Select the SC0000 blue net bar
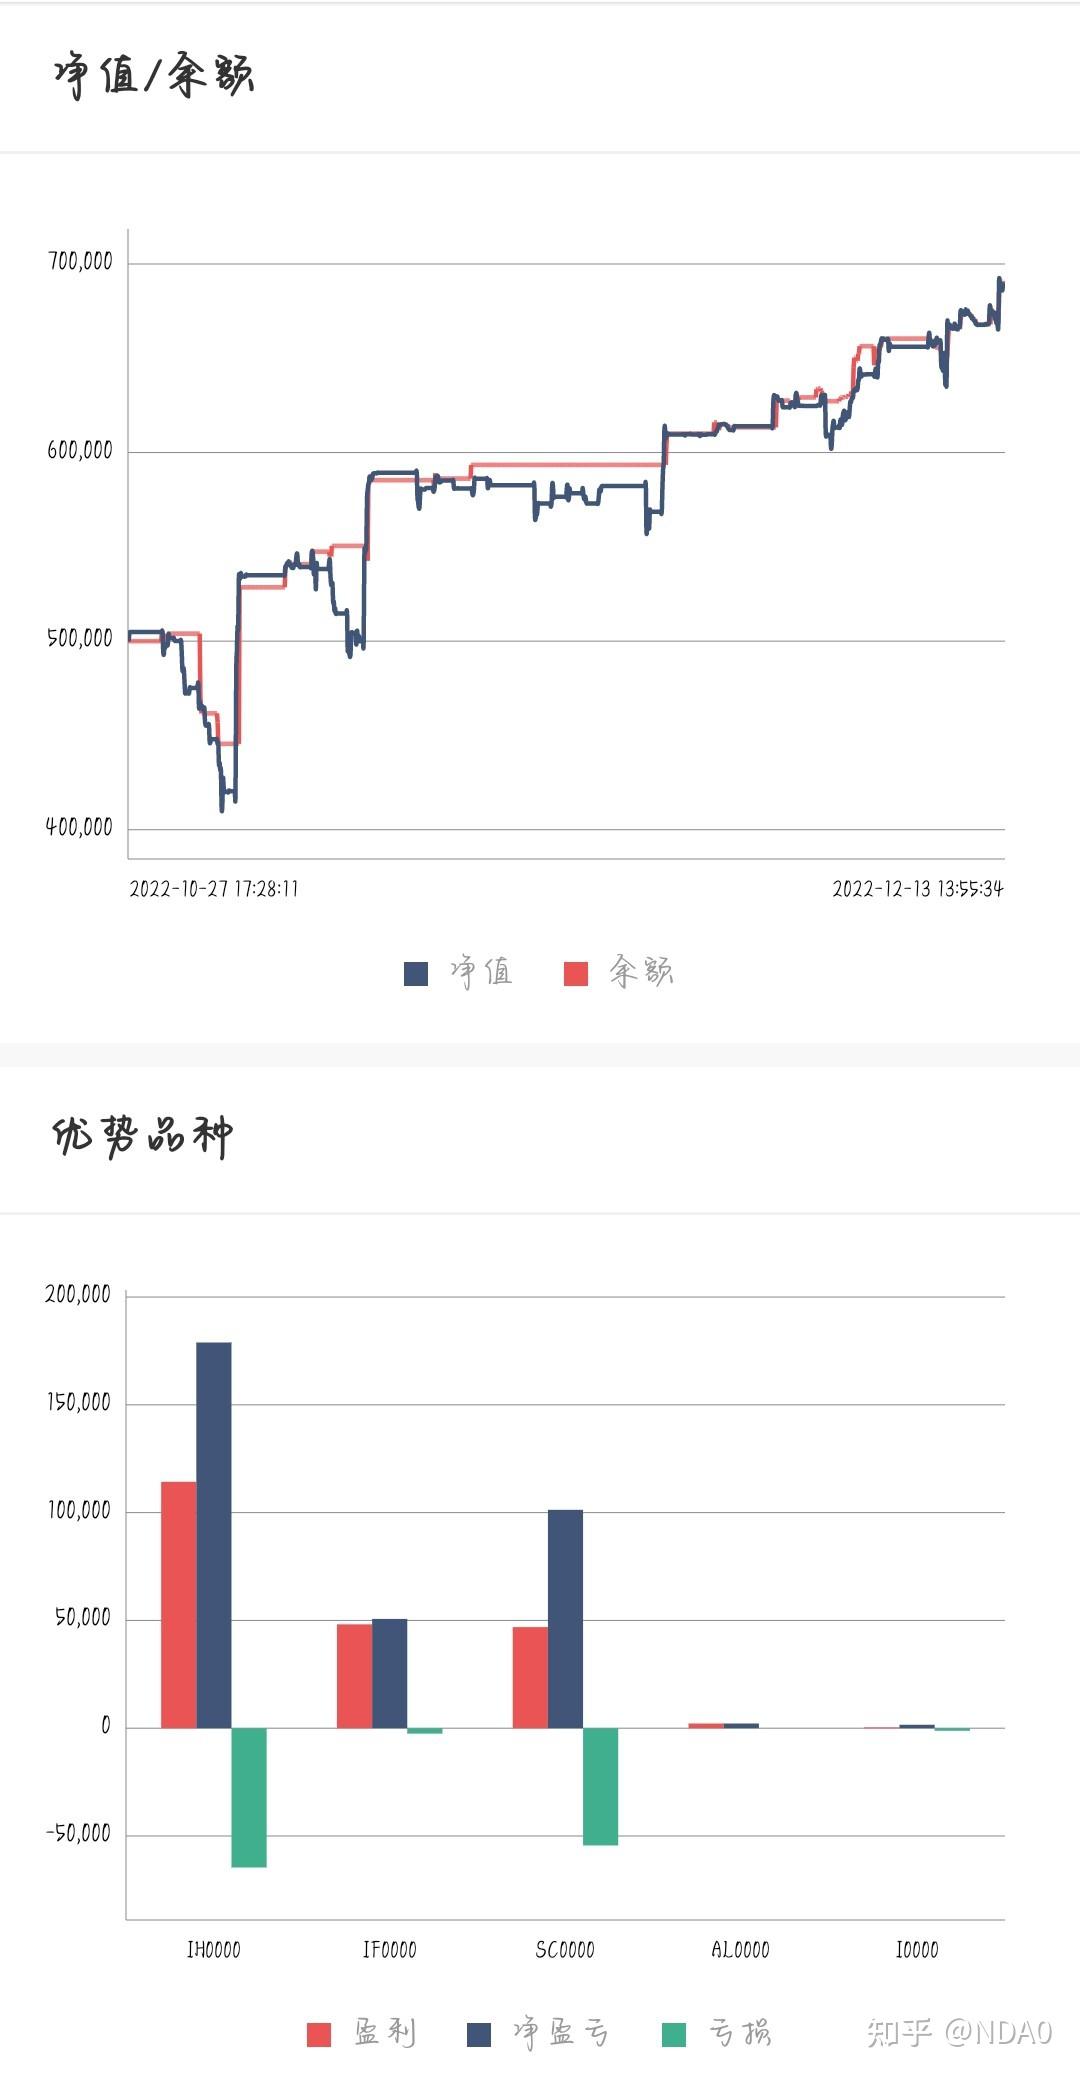 tap(565, 1619)
